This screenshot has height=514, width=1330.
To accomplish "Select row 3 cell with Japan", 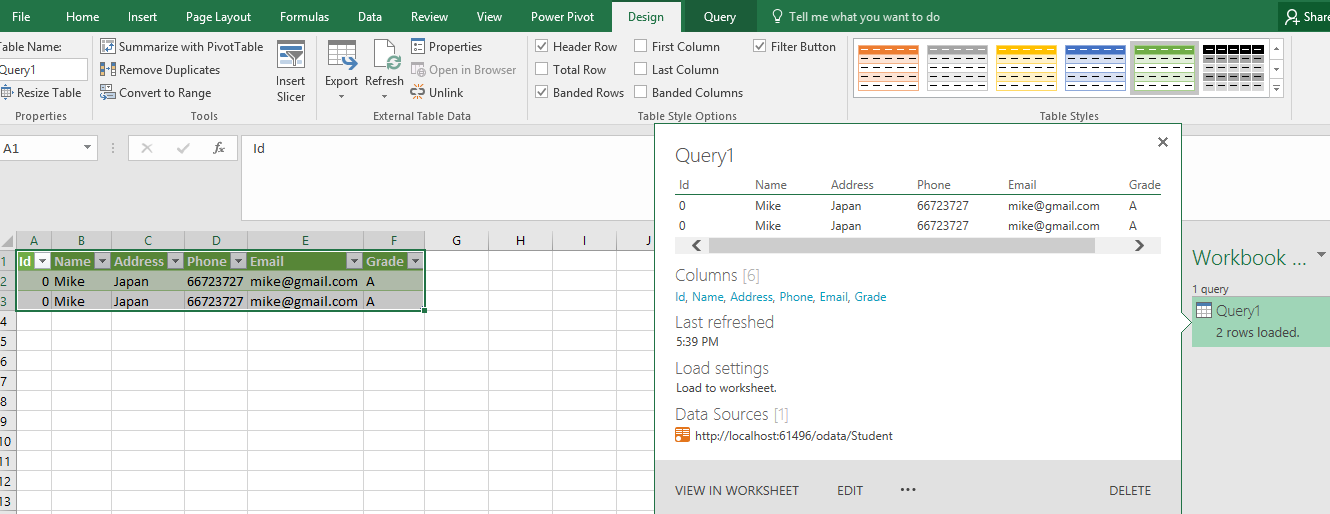I will (148, 301).
